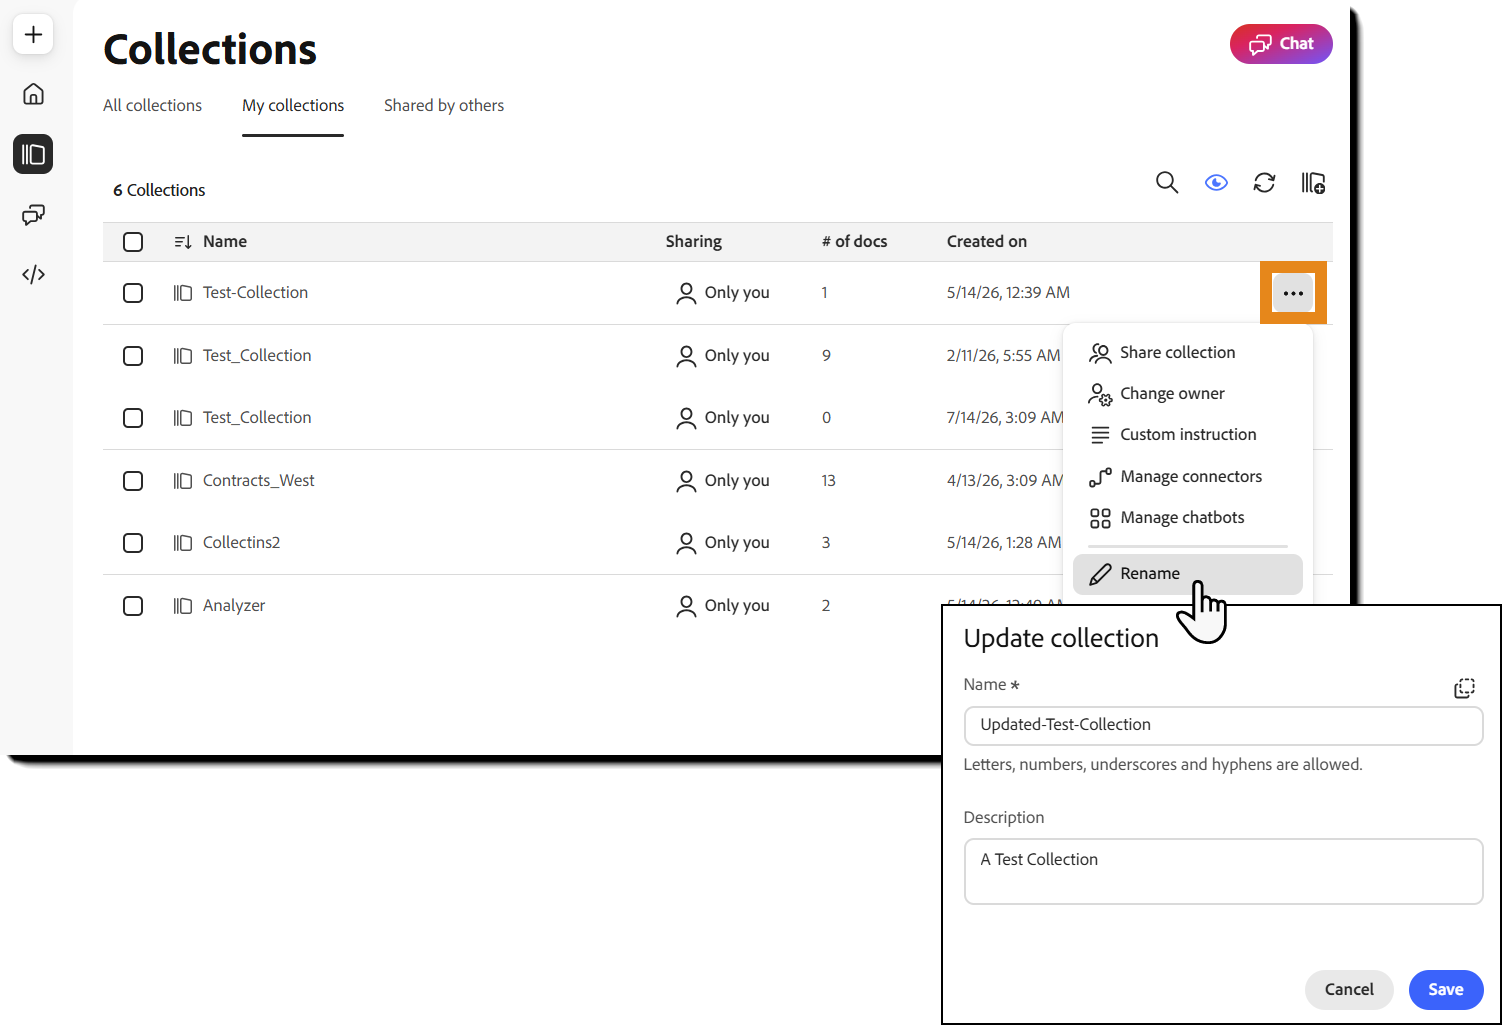Select the My collections tab

[x=293, y=105]
